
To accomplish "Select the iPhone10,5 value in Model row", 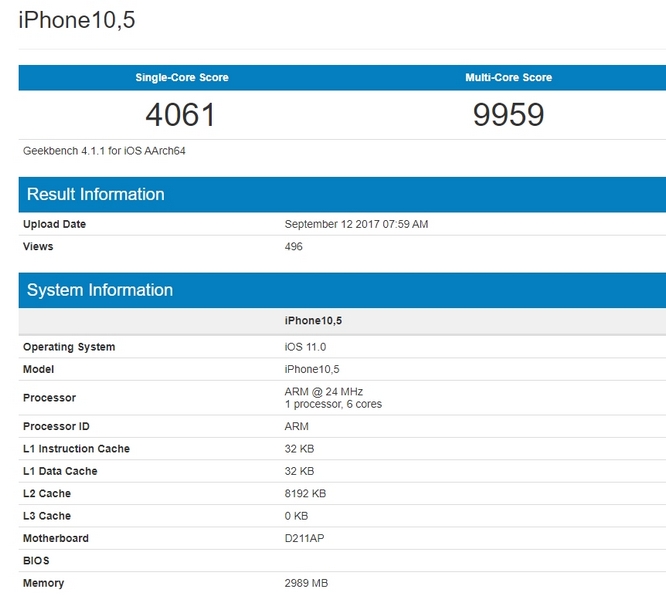I will coord(312,369).
